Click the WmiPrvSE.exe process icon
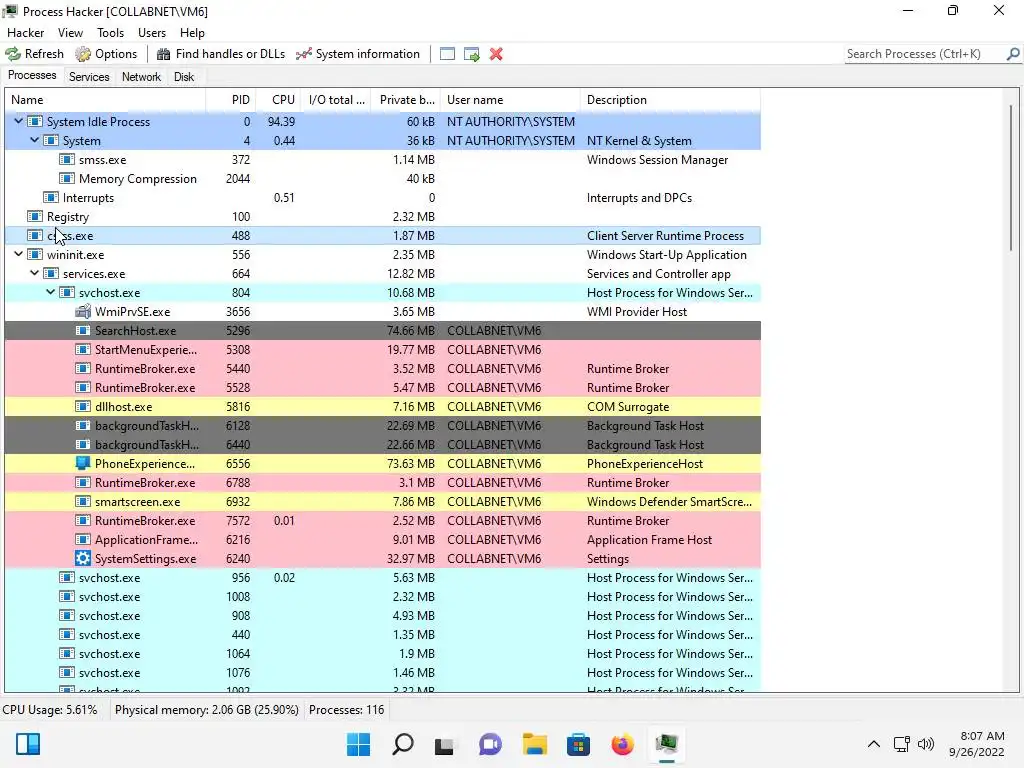This screenshot has width=1024, height=768. click(x=83, y=312)
